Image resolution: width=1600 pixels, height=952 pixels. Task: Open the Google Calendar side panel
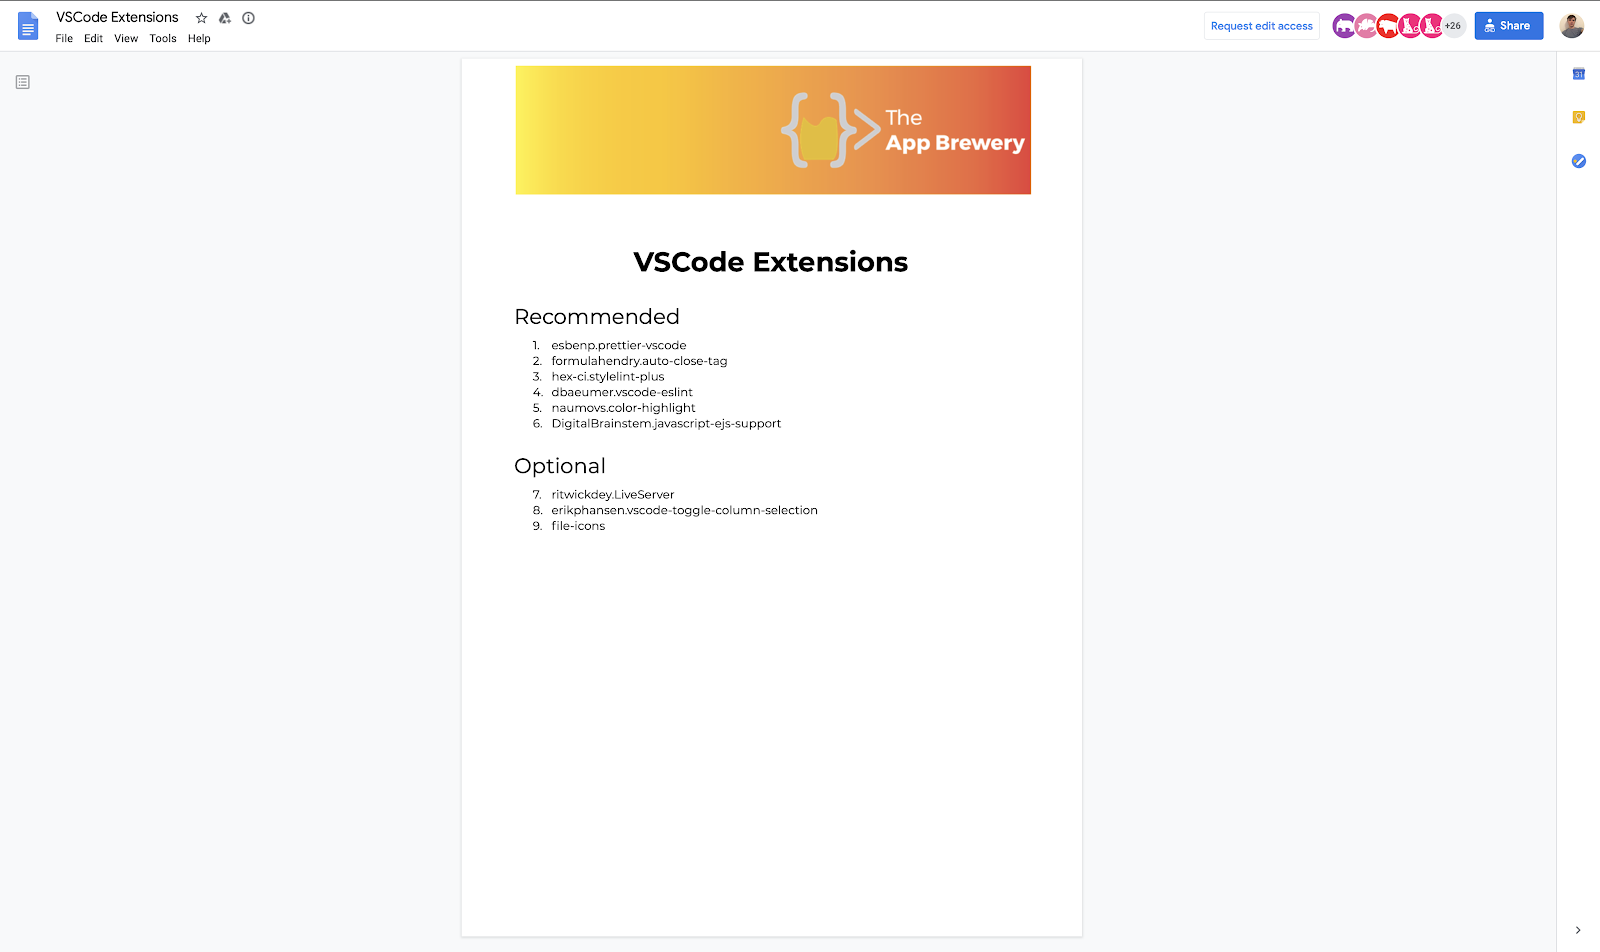(1579, 74)
